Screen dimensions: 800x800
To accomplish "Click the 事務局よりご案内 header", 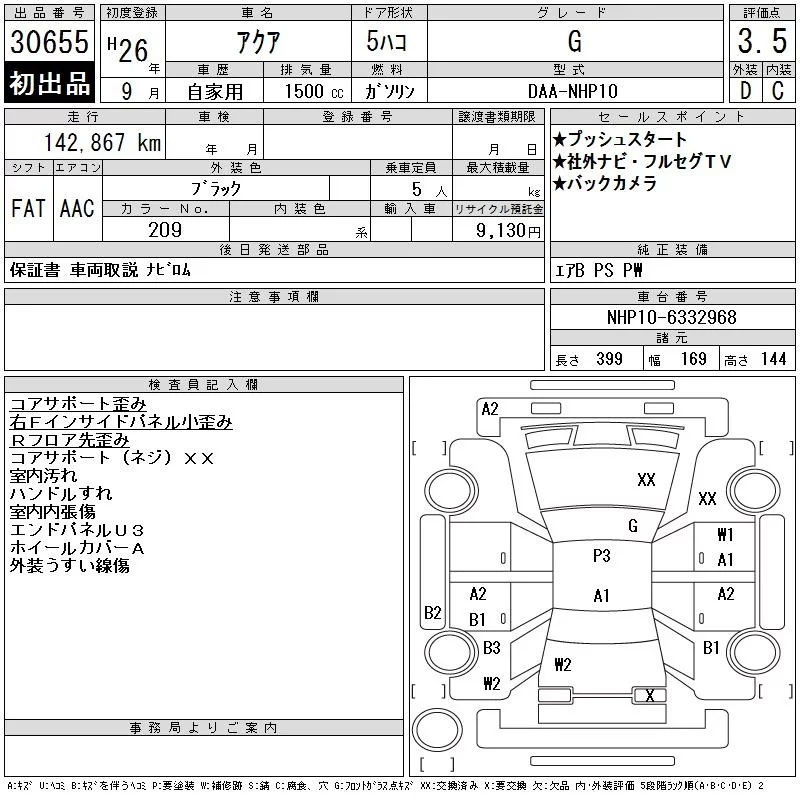I will pyautogui.click(x=204, y=728).
